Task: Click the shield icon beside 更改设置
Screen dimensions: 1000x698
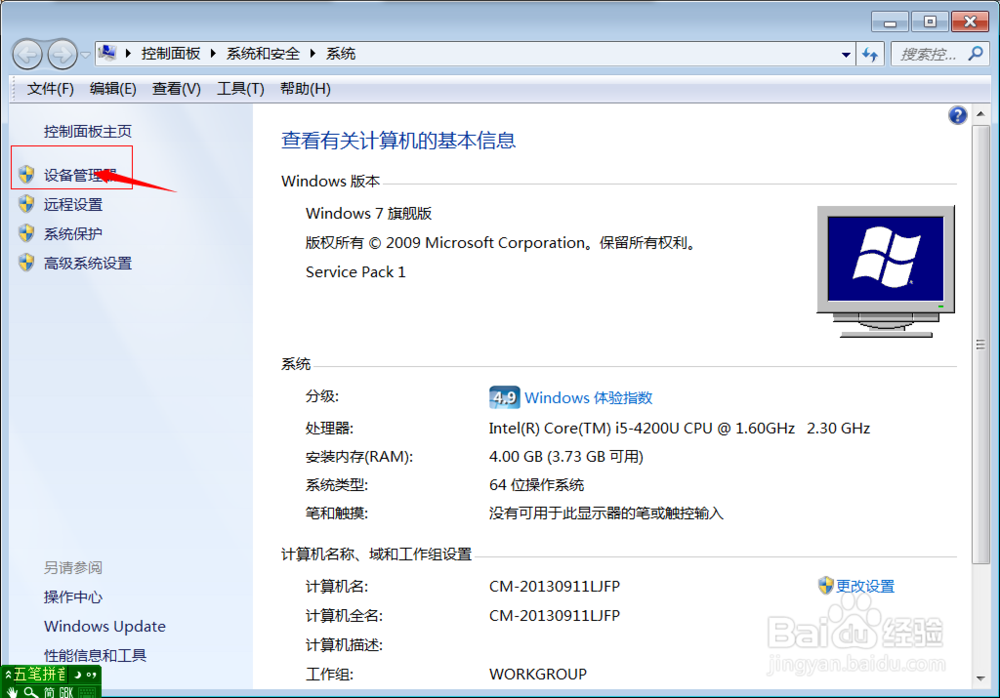Action: (x=826, y=585)
